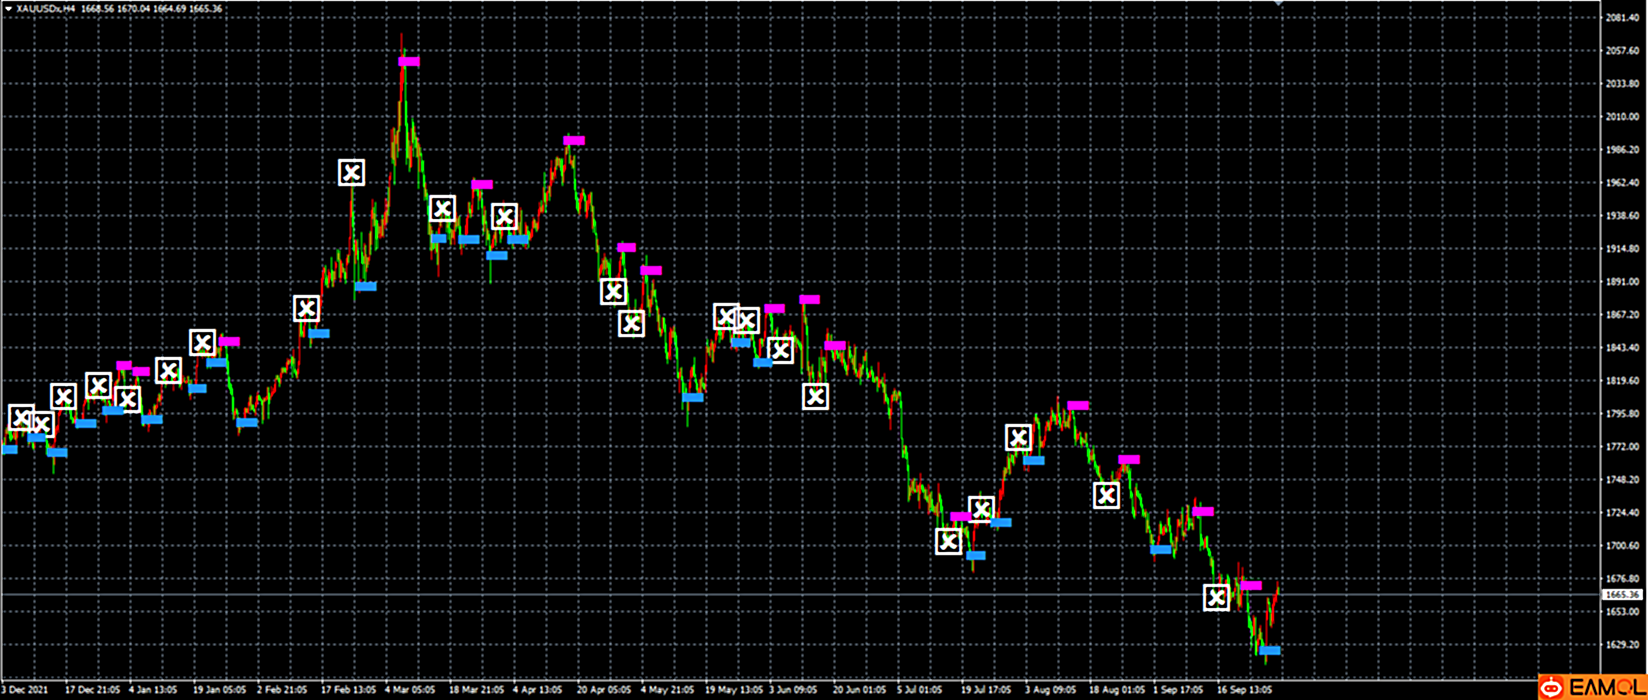This screenshot has height=700, width=1648.
Task: Select the leftmost X marker on the chart
Action: pos(21,418)
